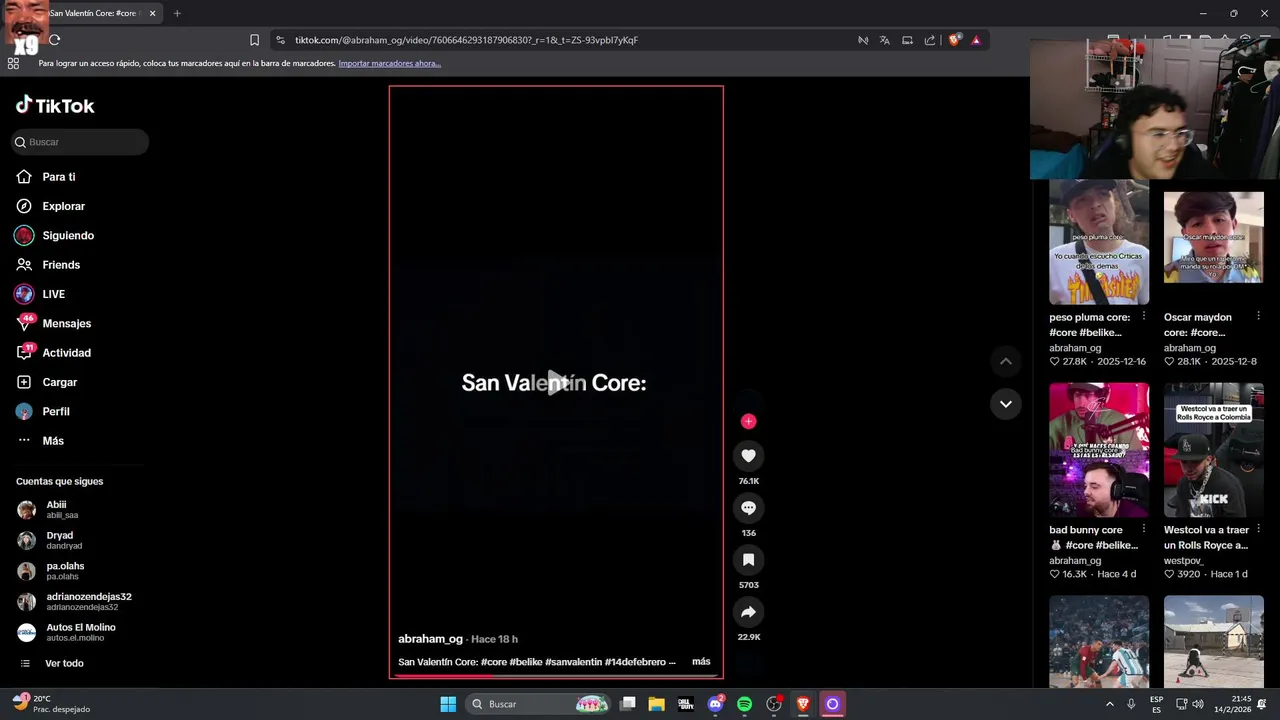Click the share page icon in address bar
The image size is (1280, 720).
(x=930, y=40)
